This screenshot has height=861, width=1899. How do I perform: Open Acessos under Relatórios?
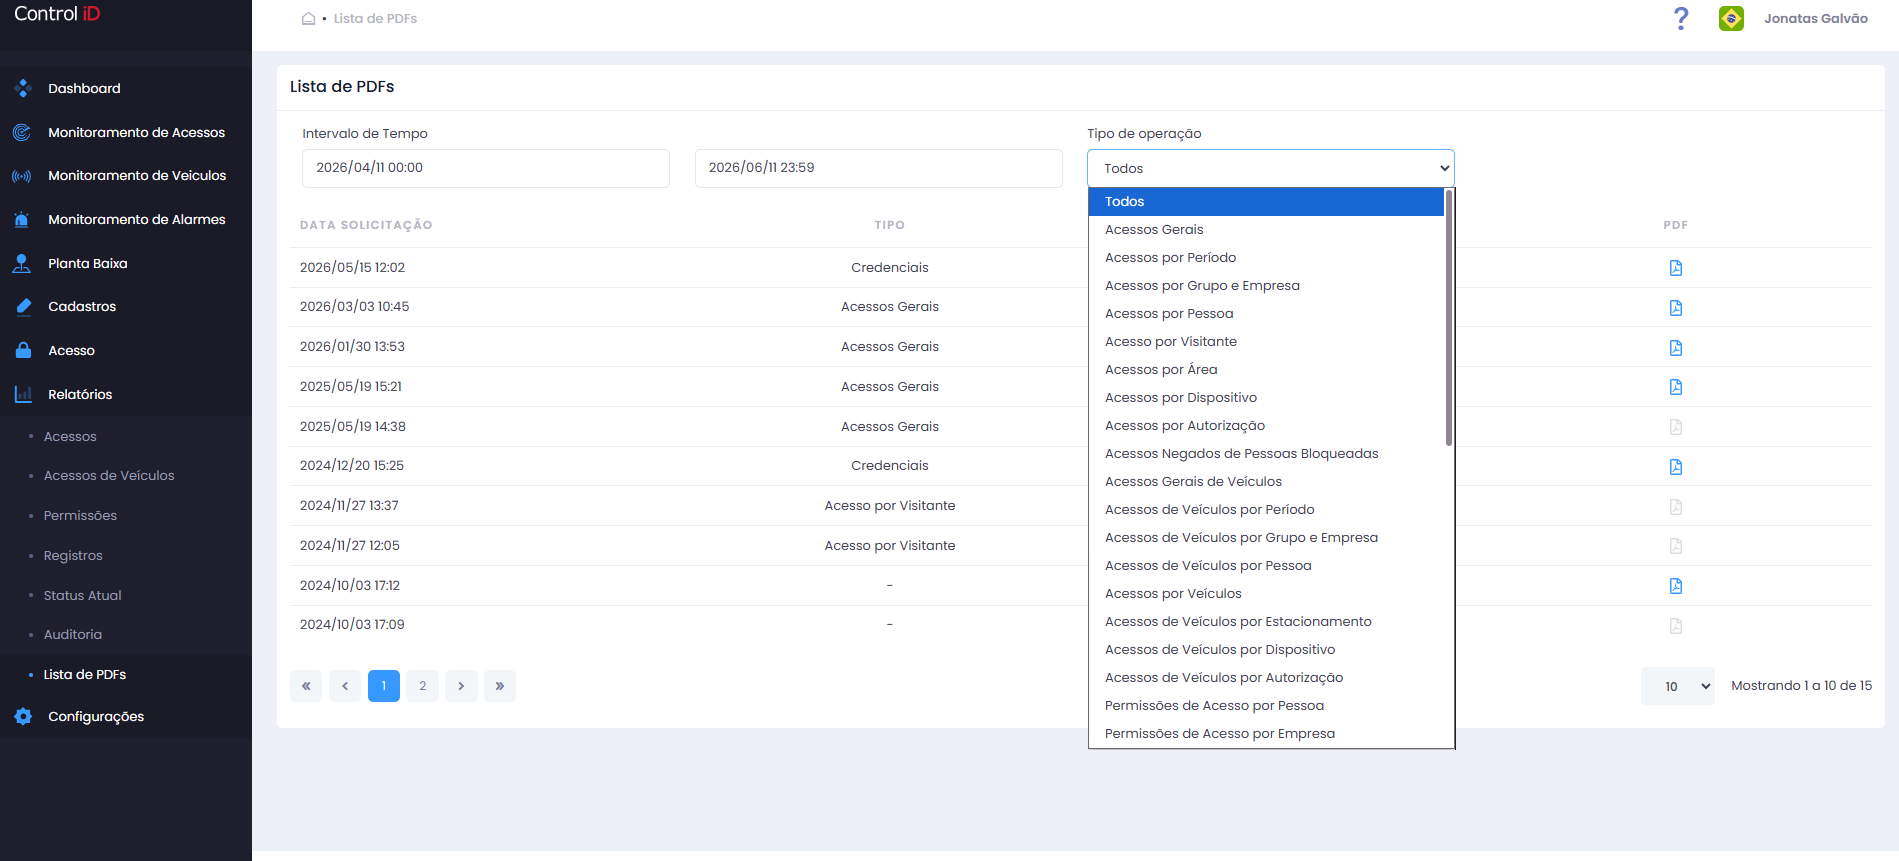tap(70, 436)
